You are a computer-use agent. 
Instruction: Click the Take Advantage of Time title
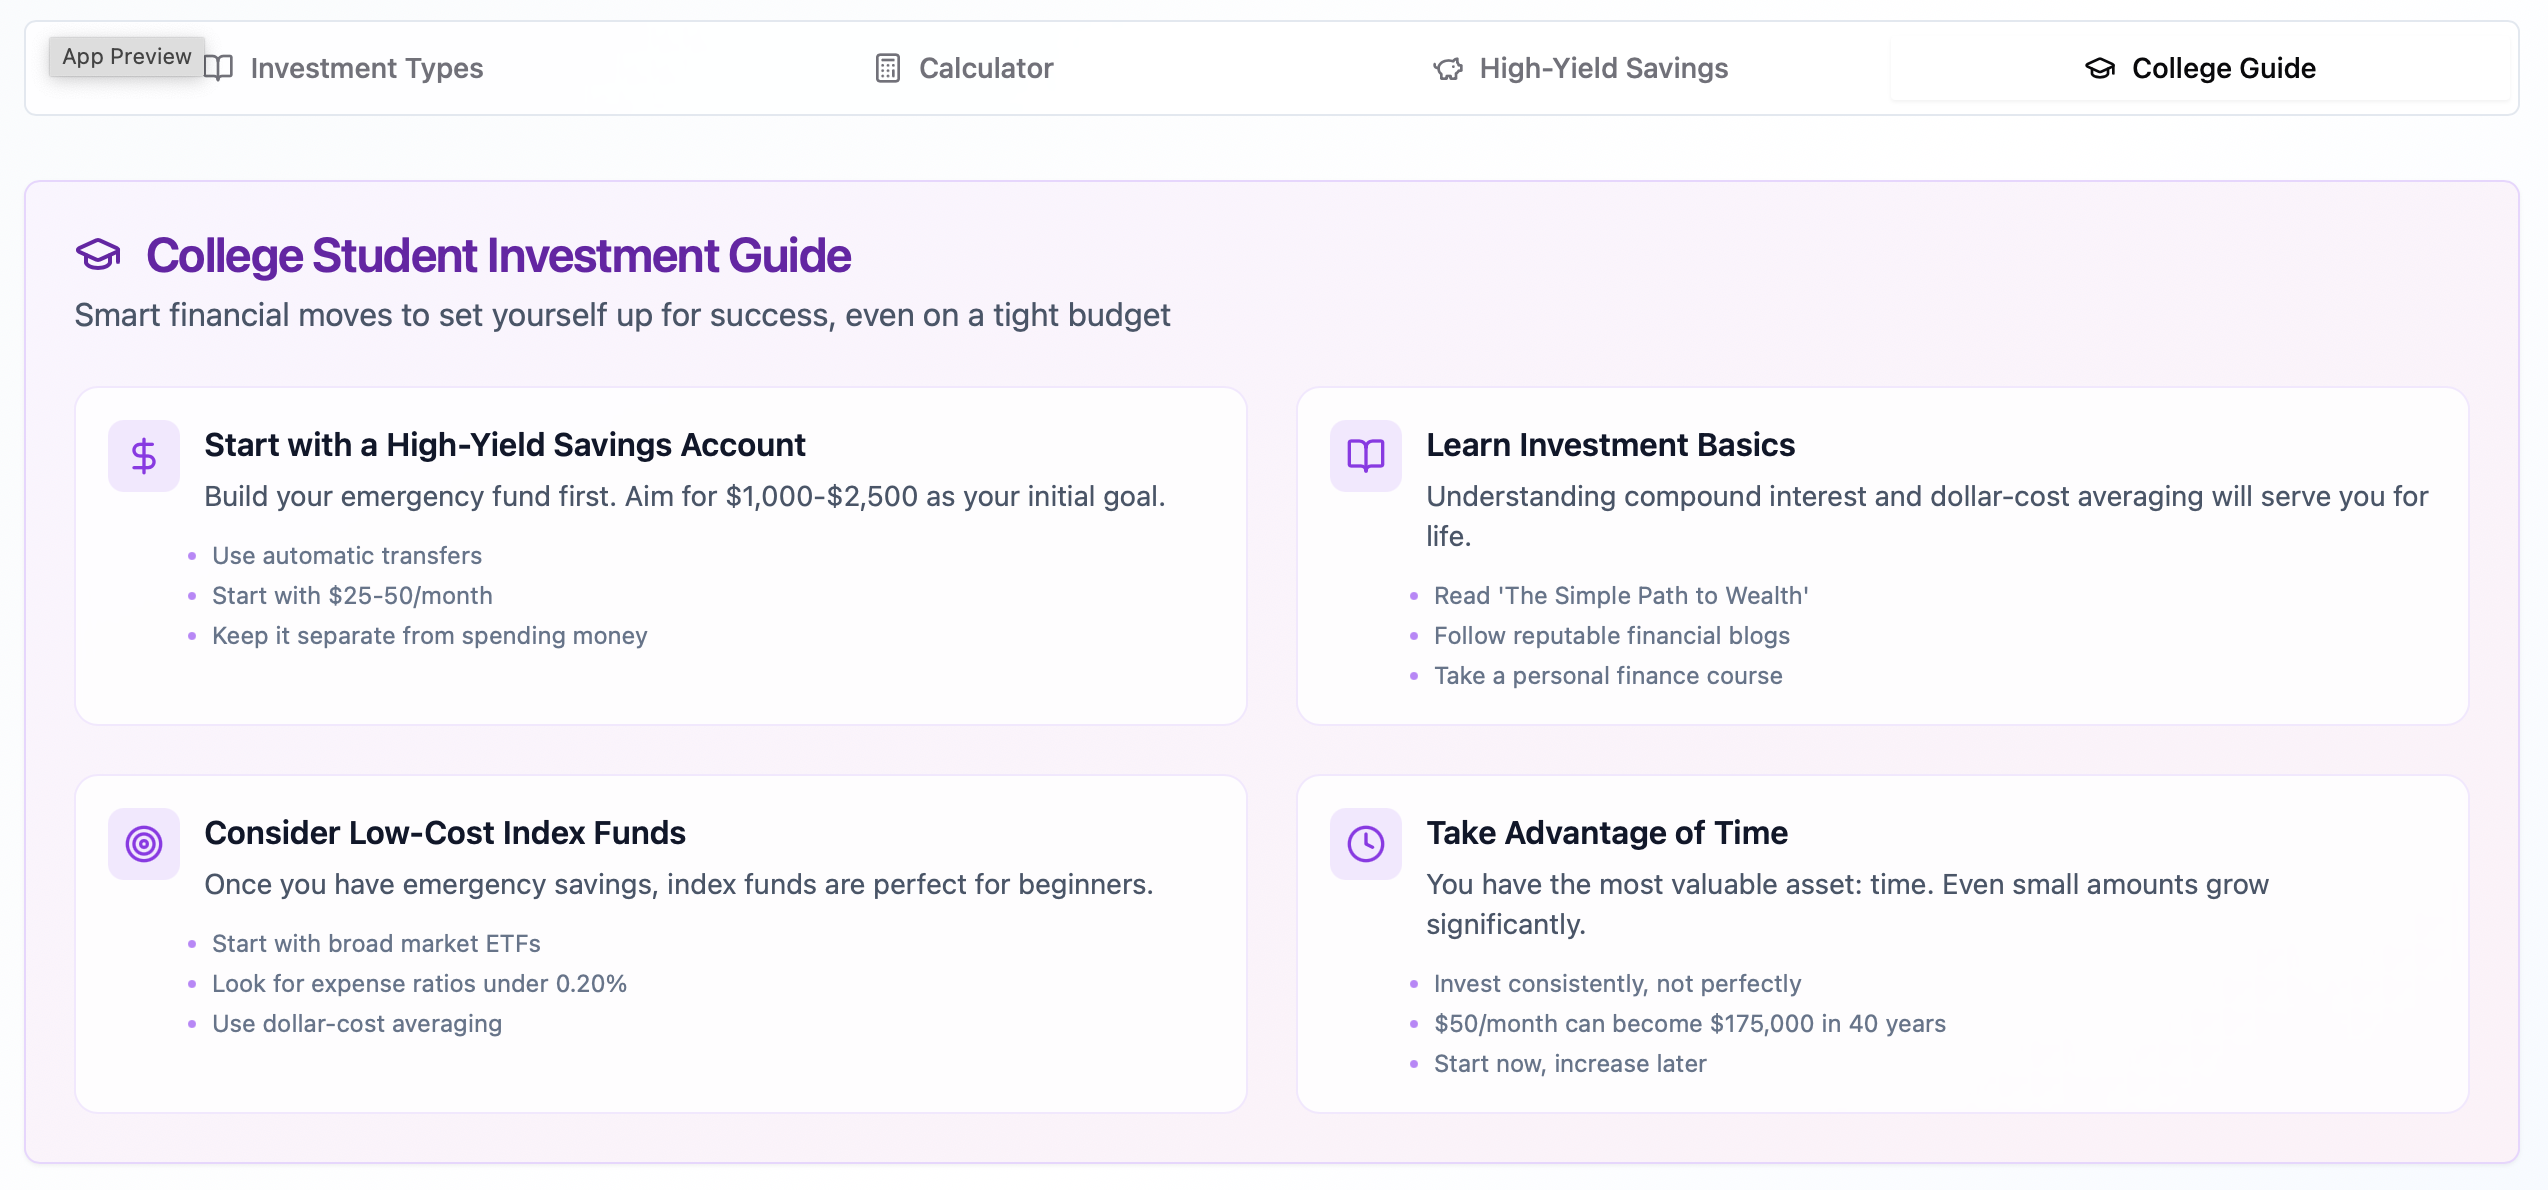point(1606,833)
